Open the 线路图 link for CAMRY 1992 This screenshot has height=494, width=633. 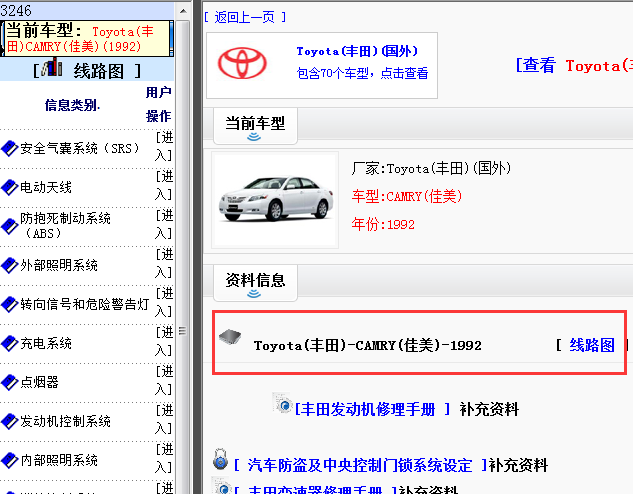(x=592, y=345)
